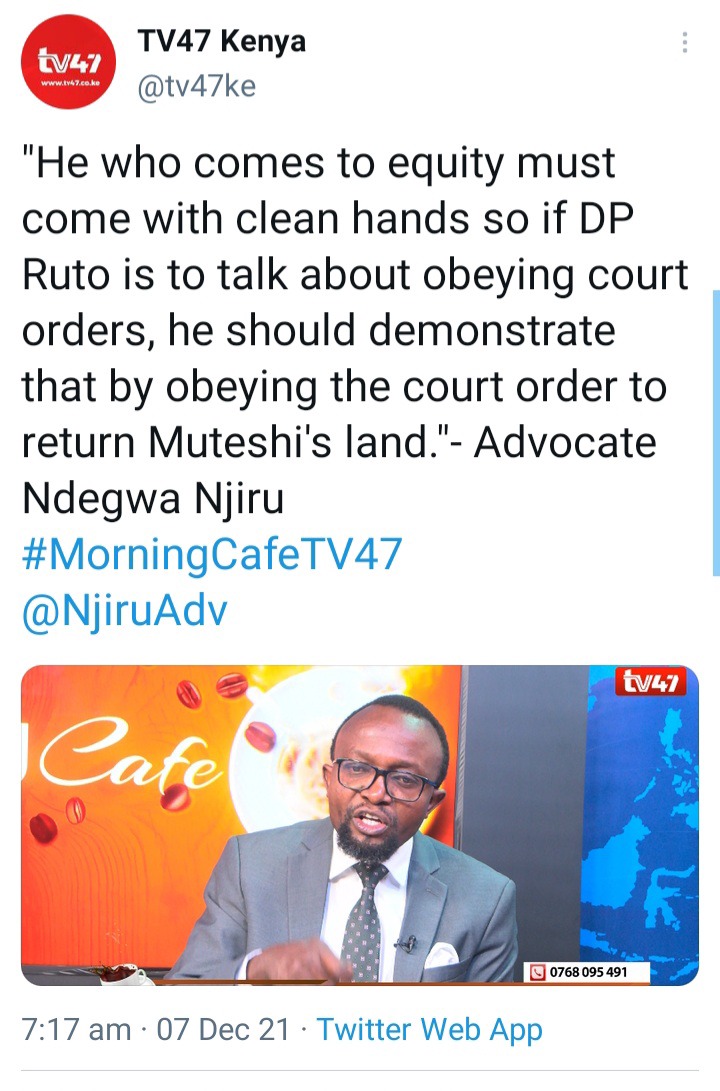The width and height of the screenshot is (720, 1091).
Task: Click the coffee cup in the photo corner
Action: [122, 974]
